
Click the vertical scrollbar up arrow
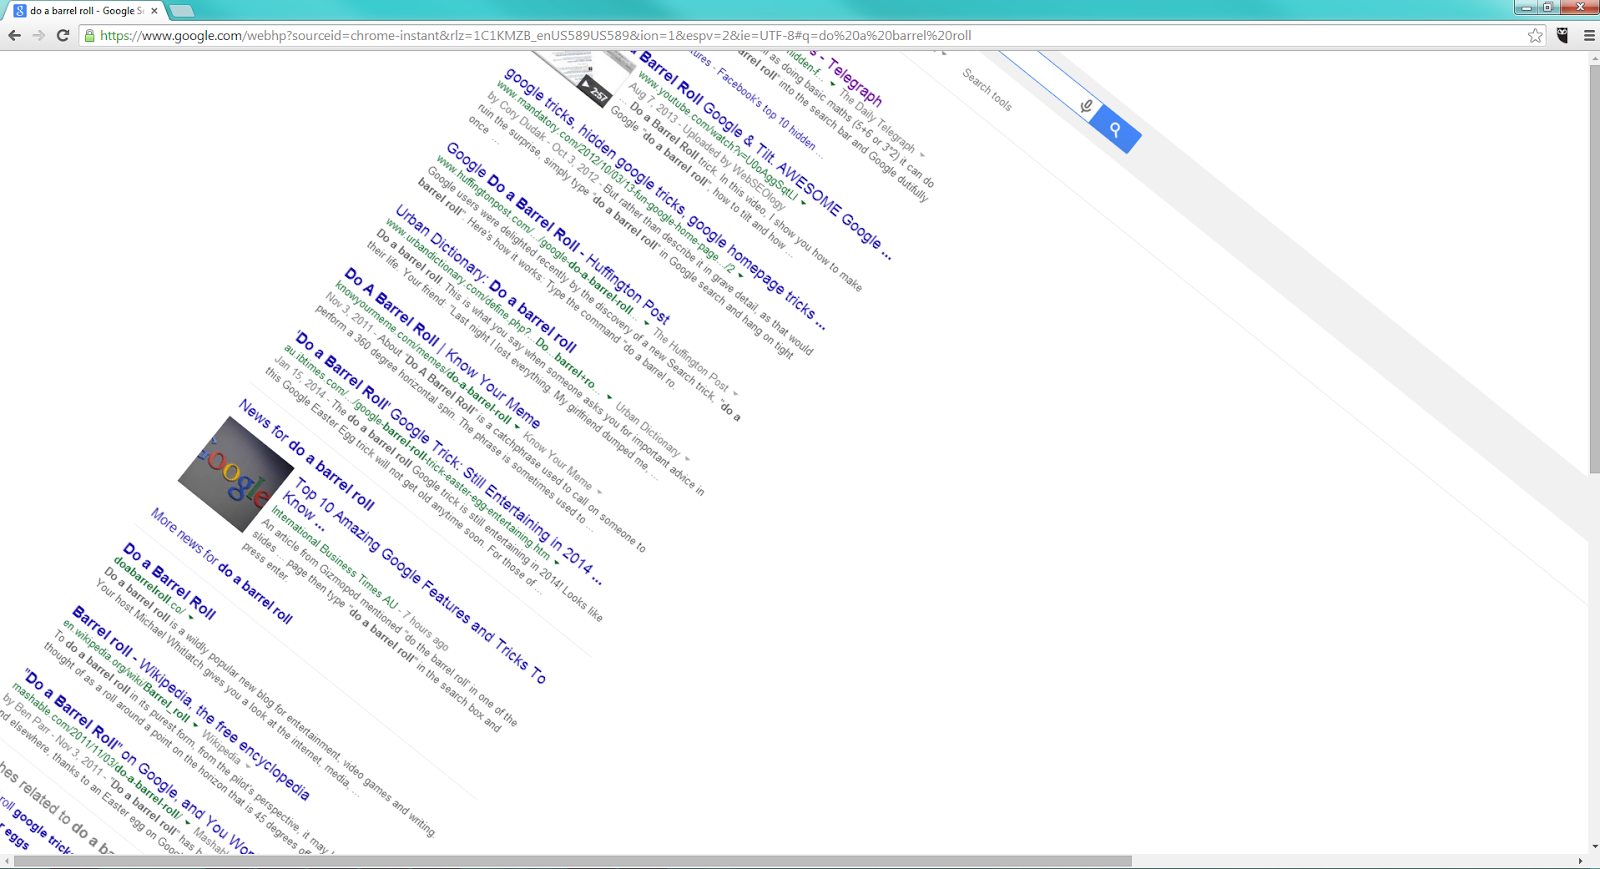click(1594, 58)
